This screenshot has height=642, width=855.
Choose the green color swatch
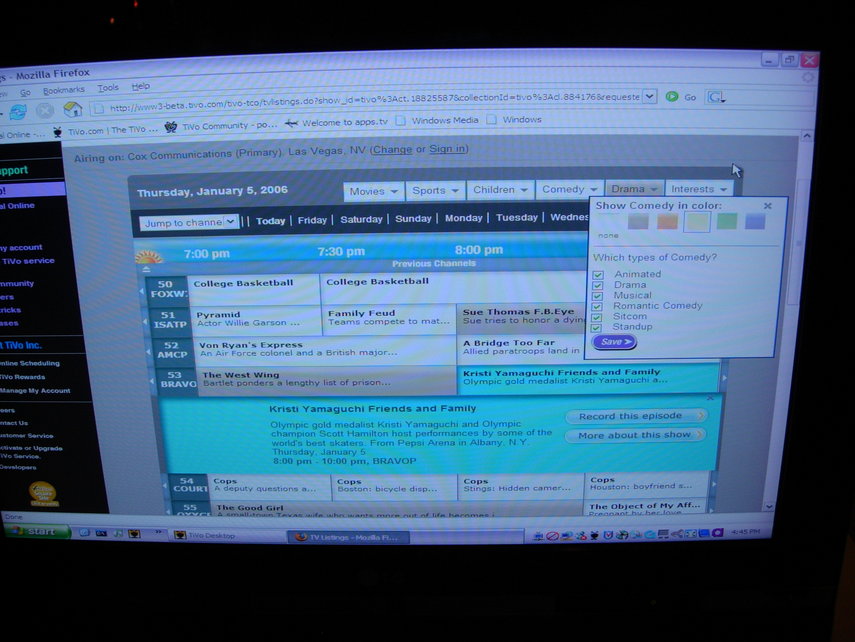tap(727, 221)
